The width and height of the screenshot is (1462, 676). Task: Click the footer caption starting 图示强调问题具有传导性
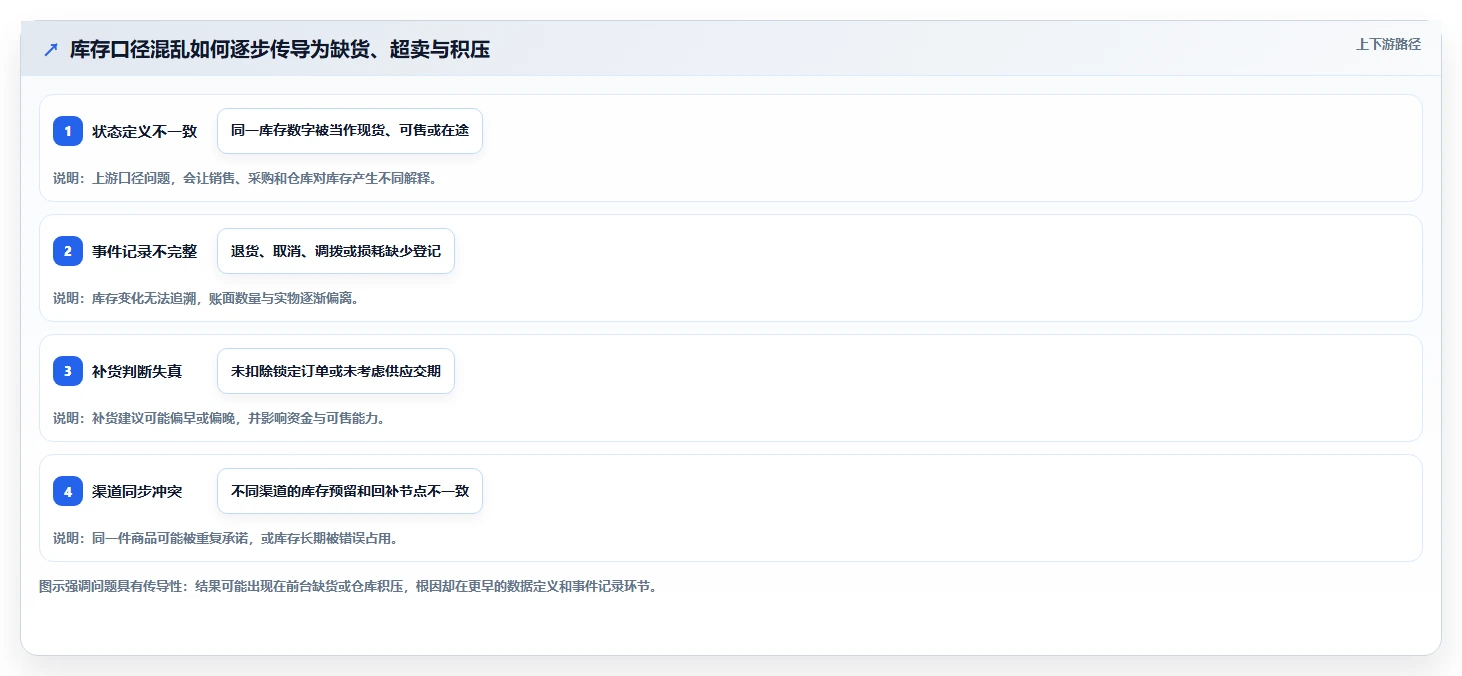pyautogui.click(x=349, y=586)
